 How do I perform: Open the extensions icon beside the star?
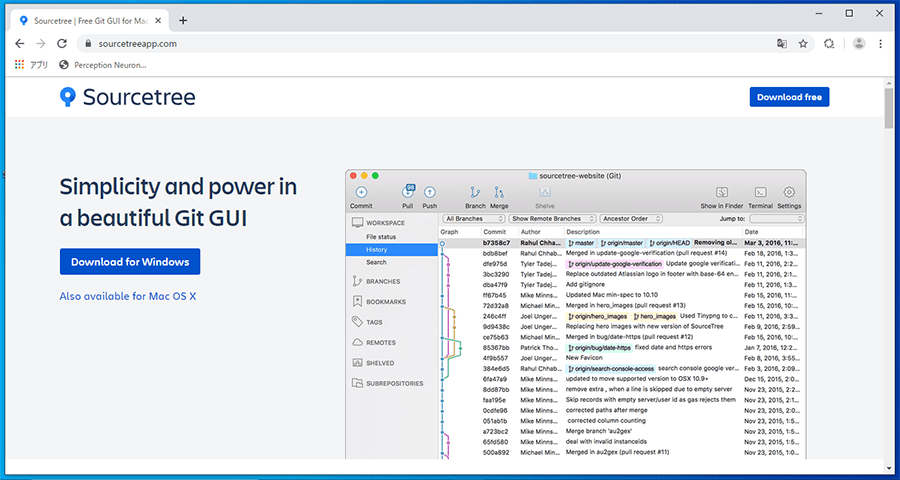(x=829, y=44)
